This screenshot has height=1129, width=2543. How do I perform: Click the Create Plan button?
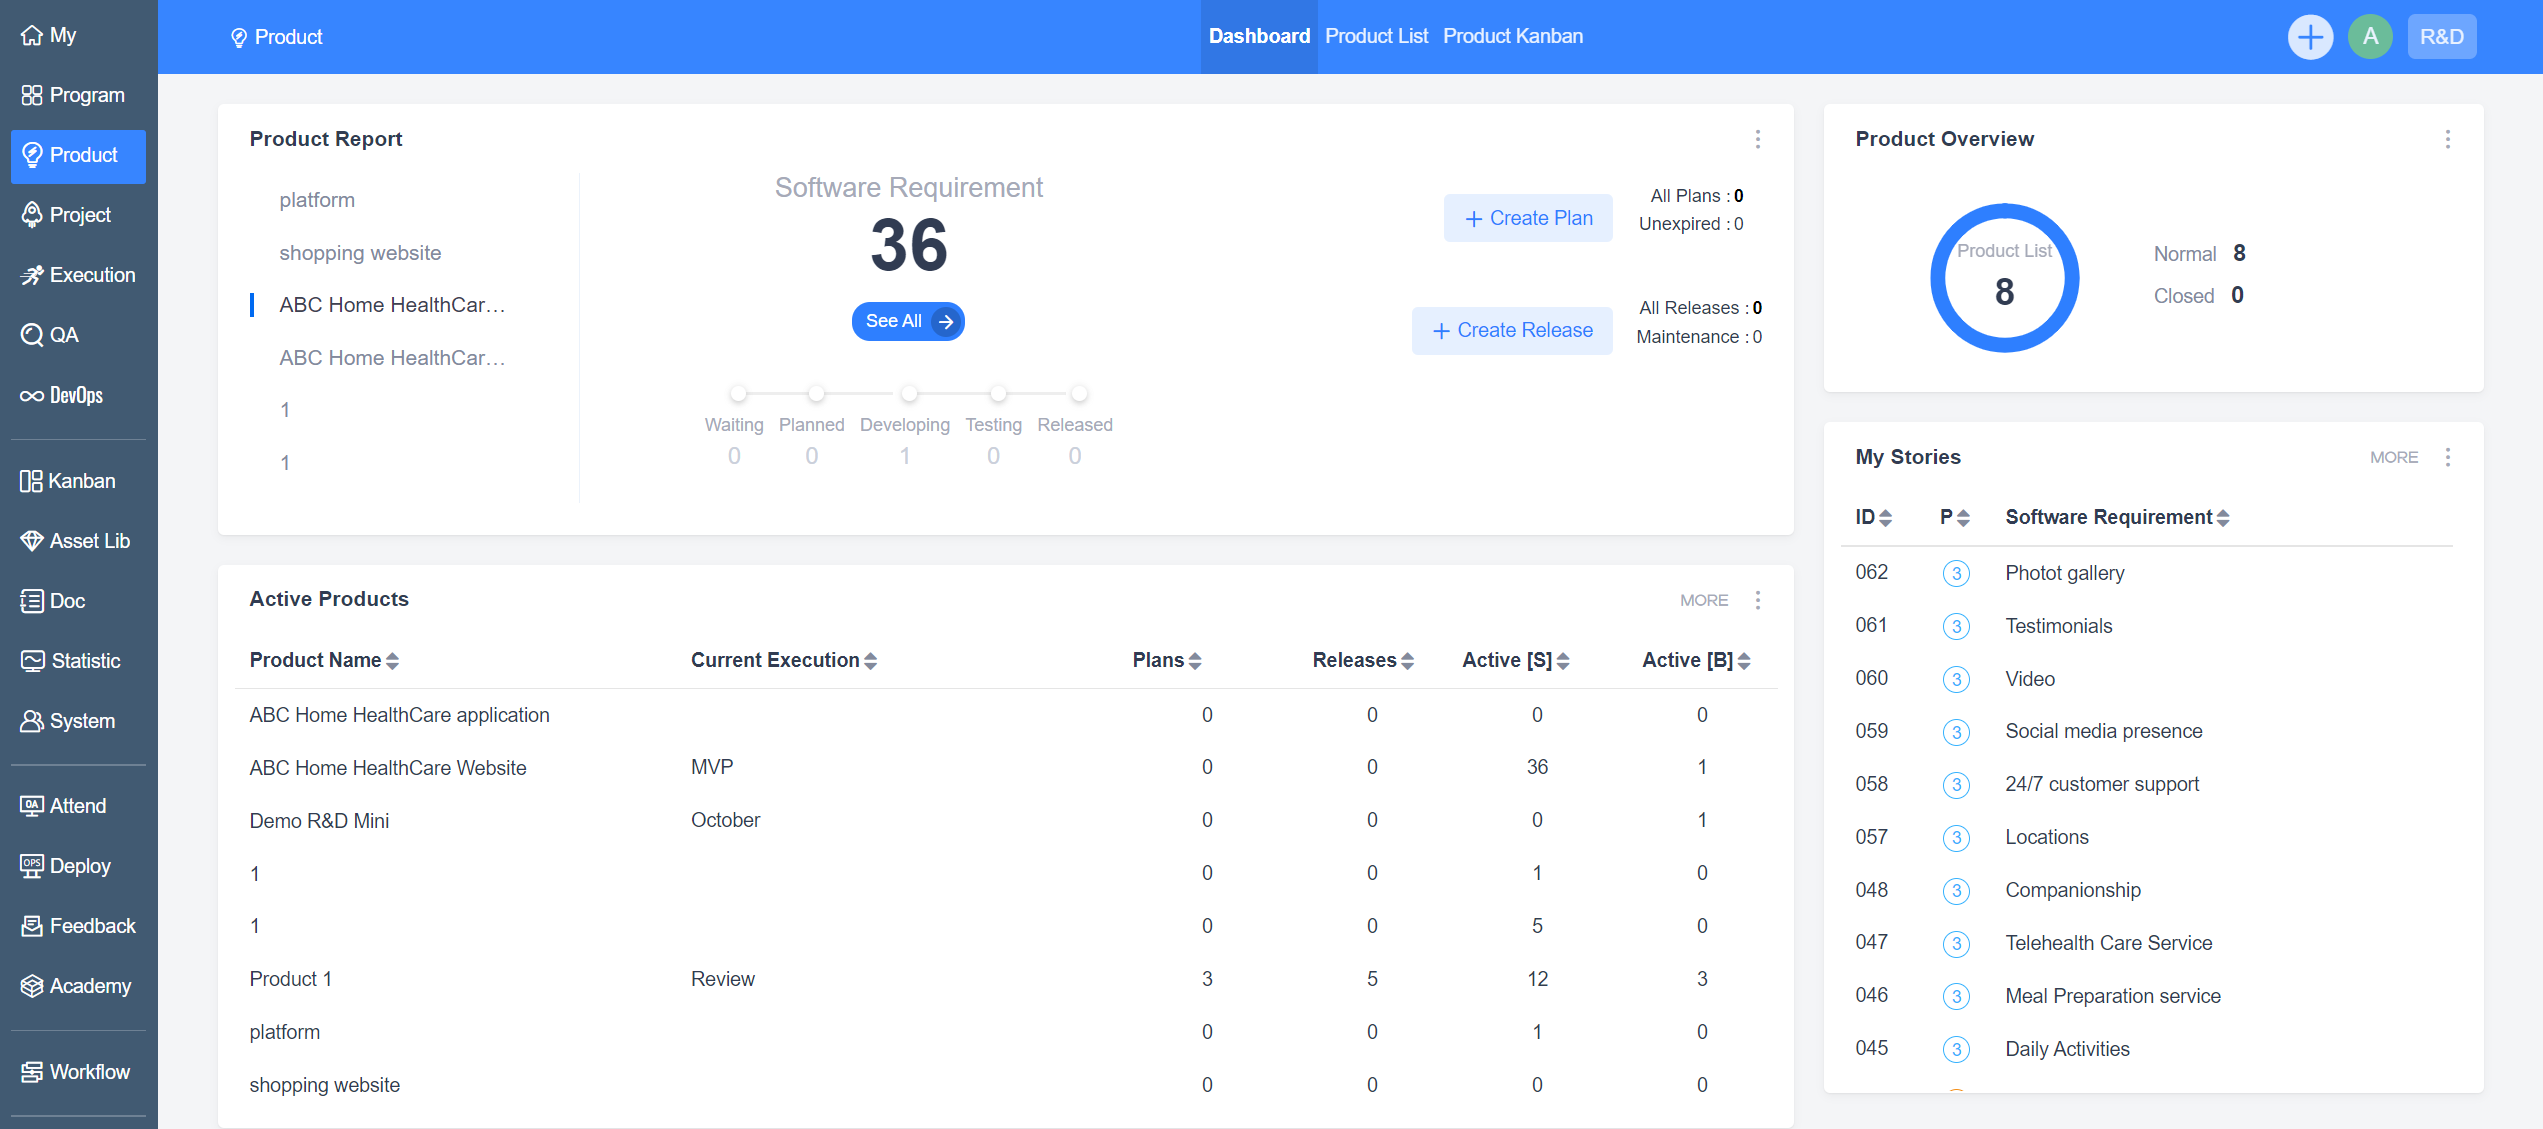(1527, 218)
